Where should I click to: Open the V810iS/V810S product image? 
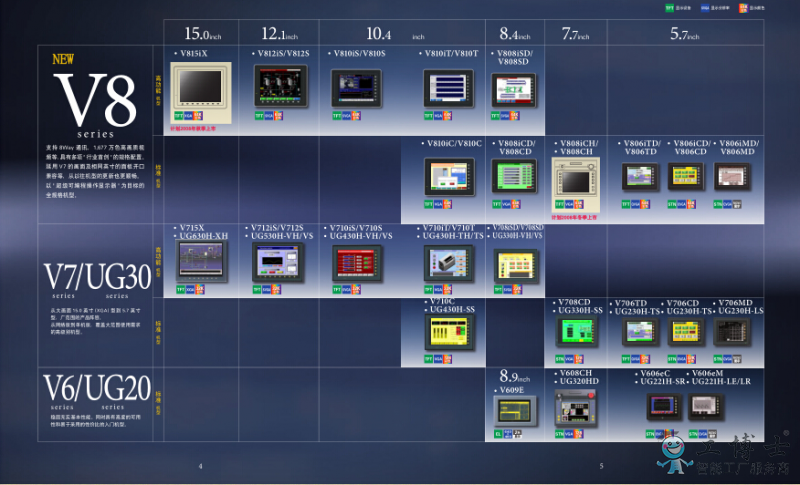click(356, 88)
